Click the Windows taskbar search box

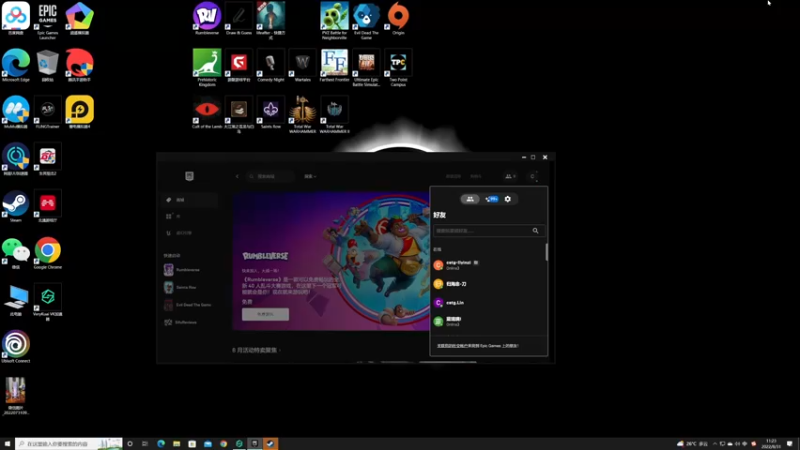(69, 444)
